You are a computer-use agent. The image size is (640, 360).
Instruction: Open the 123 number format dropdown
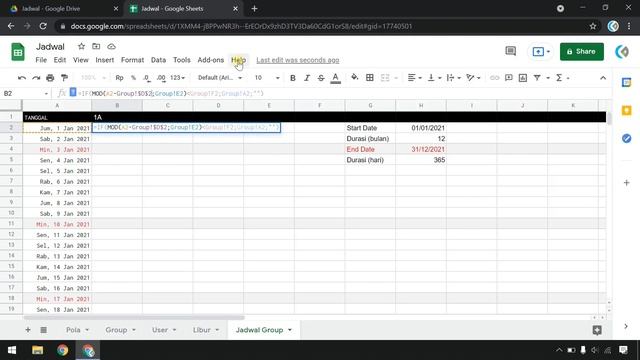[x=178, y=78]
